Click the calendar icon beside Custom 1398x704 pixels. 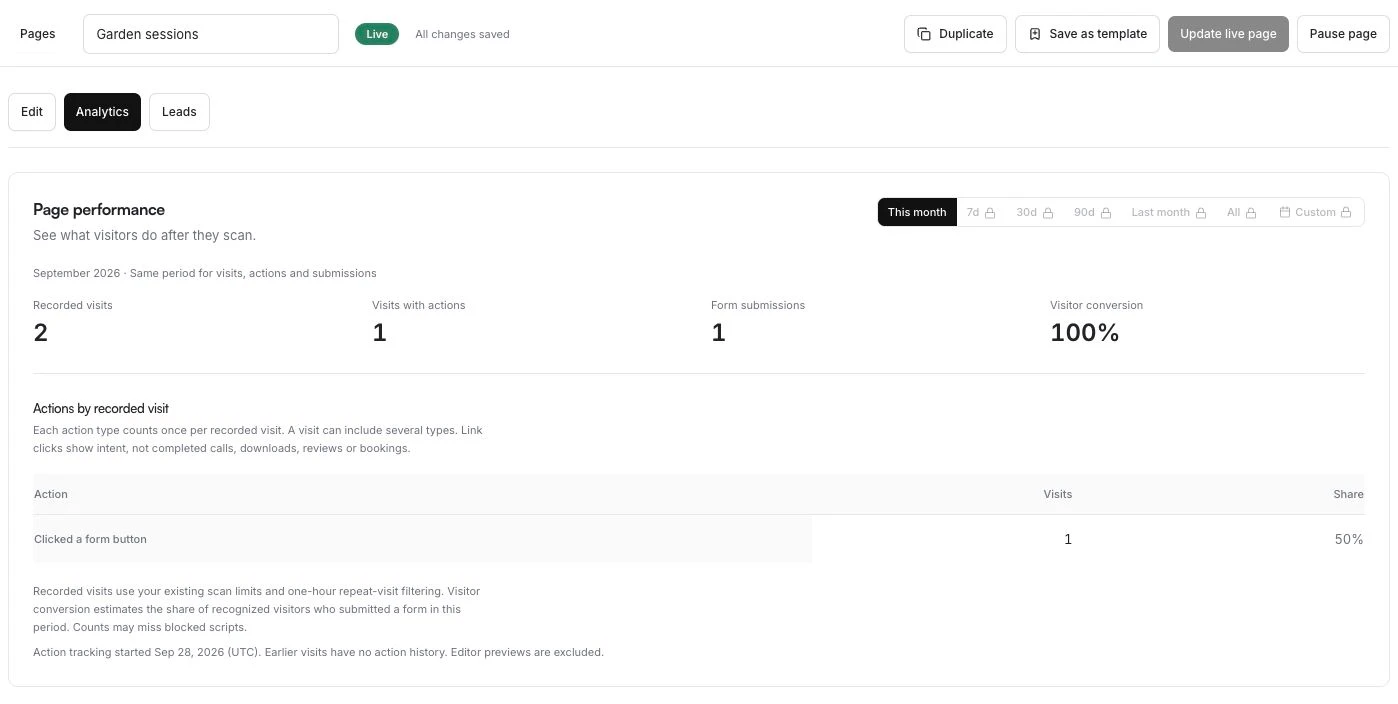tap(1285, 212)
